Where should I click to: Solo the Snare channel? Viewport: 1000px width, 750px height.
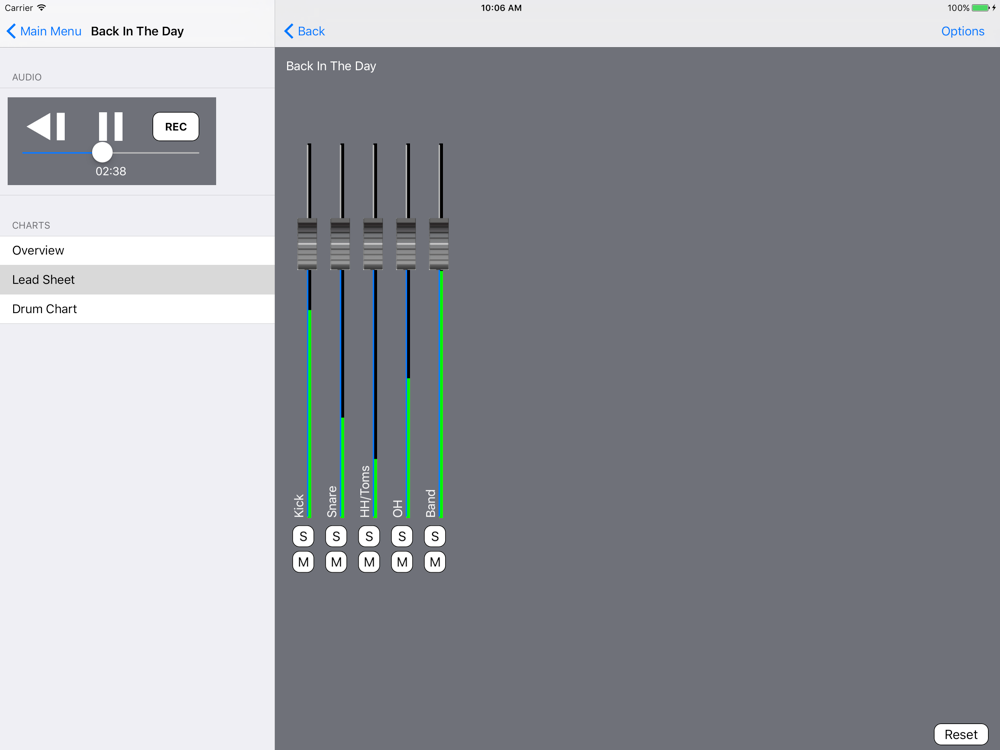(336, 537)
